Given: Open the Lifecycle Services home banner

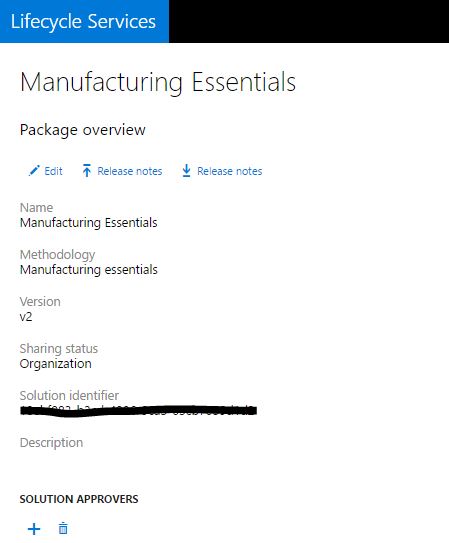Looking at the screenshot, I should click(x=84, y=21).
